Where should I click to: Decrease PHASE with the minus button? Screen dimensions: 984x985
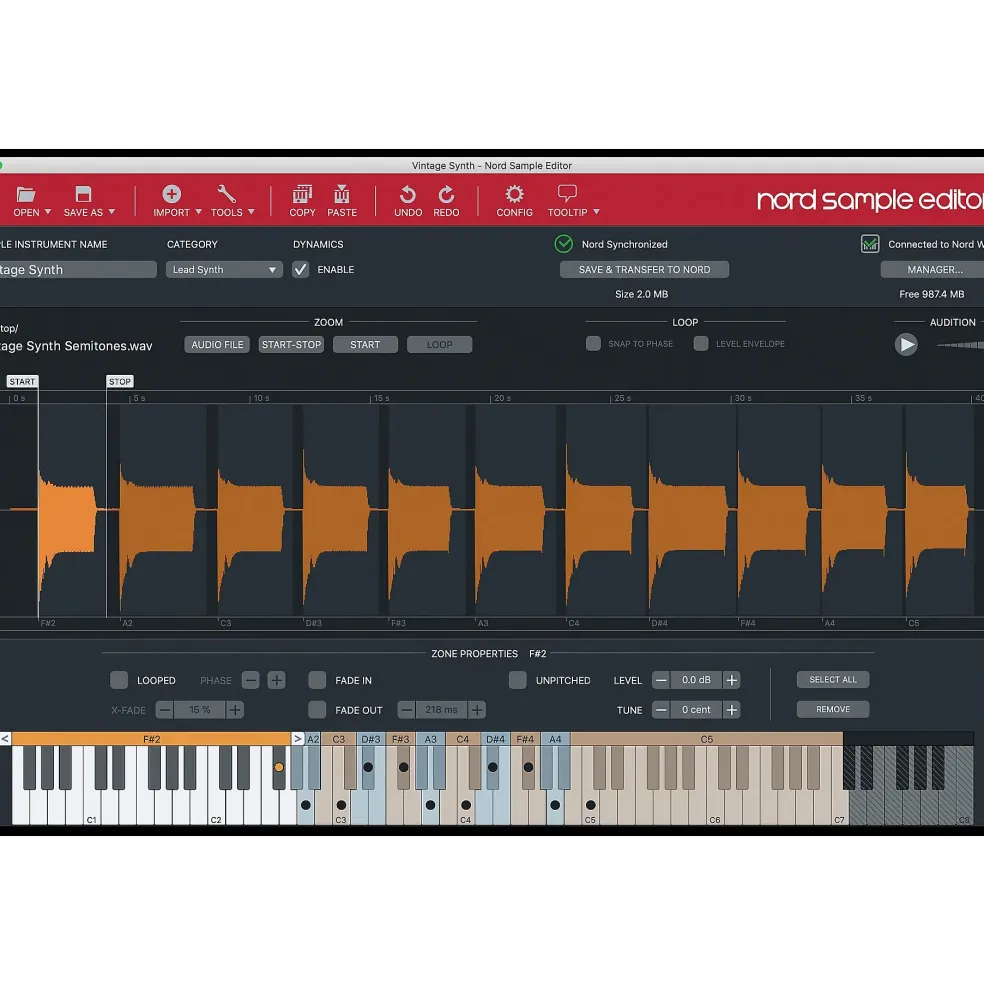click(251, 680)
